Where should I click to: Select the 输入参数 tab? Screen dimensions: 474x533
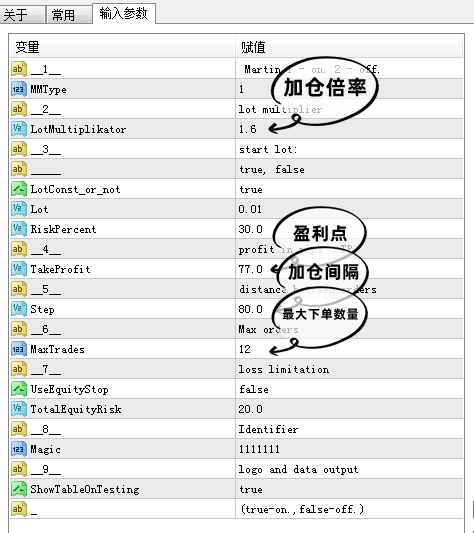(x=124, y=14)
